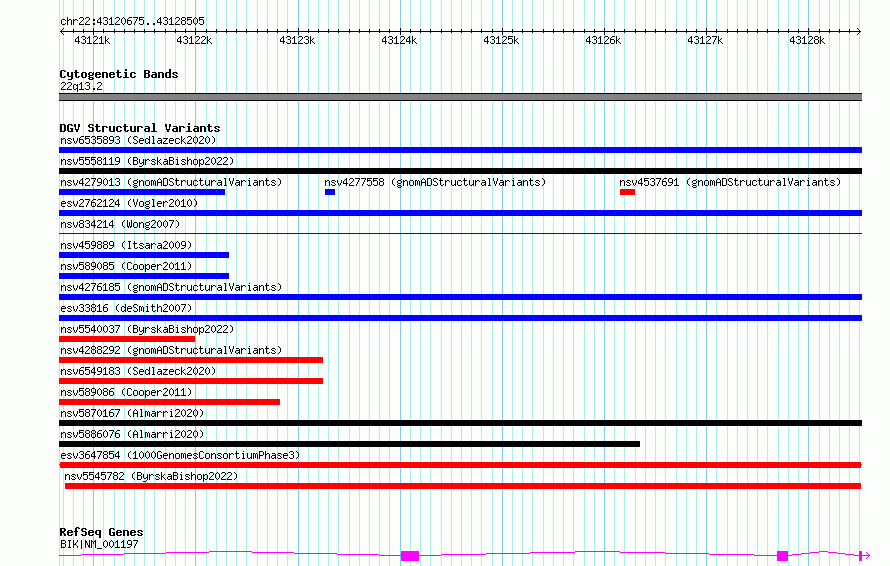Viewport: 890px width, 566px height.
Task: Select the blue nsv4279013 variant bar
Action: (142, 192)
